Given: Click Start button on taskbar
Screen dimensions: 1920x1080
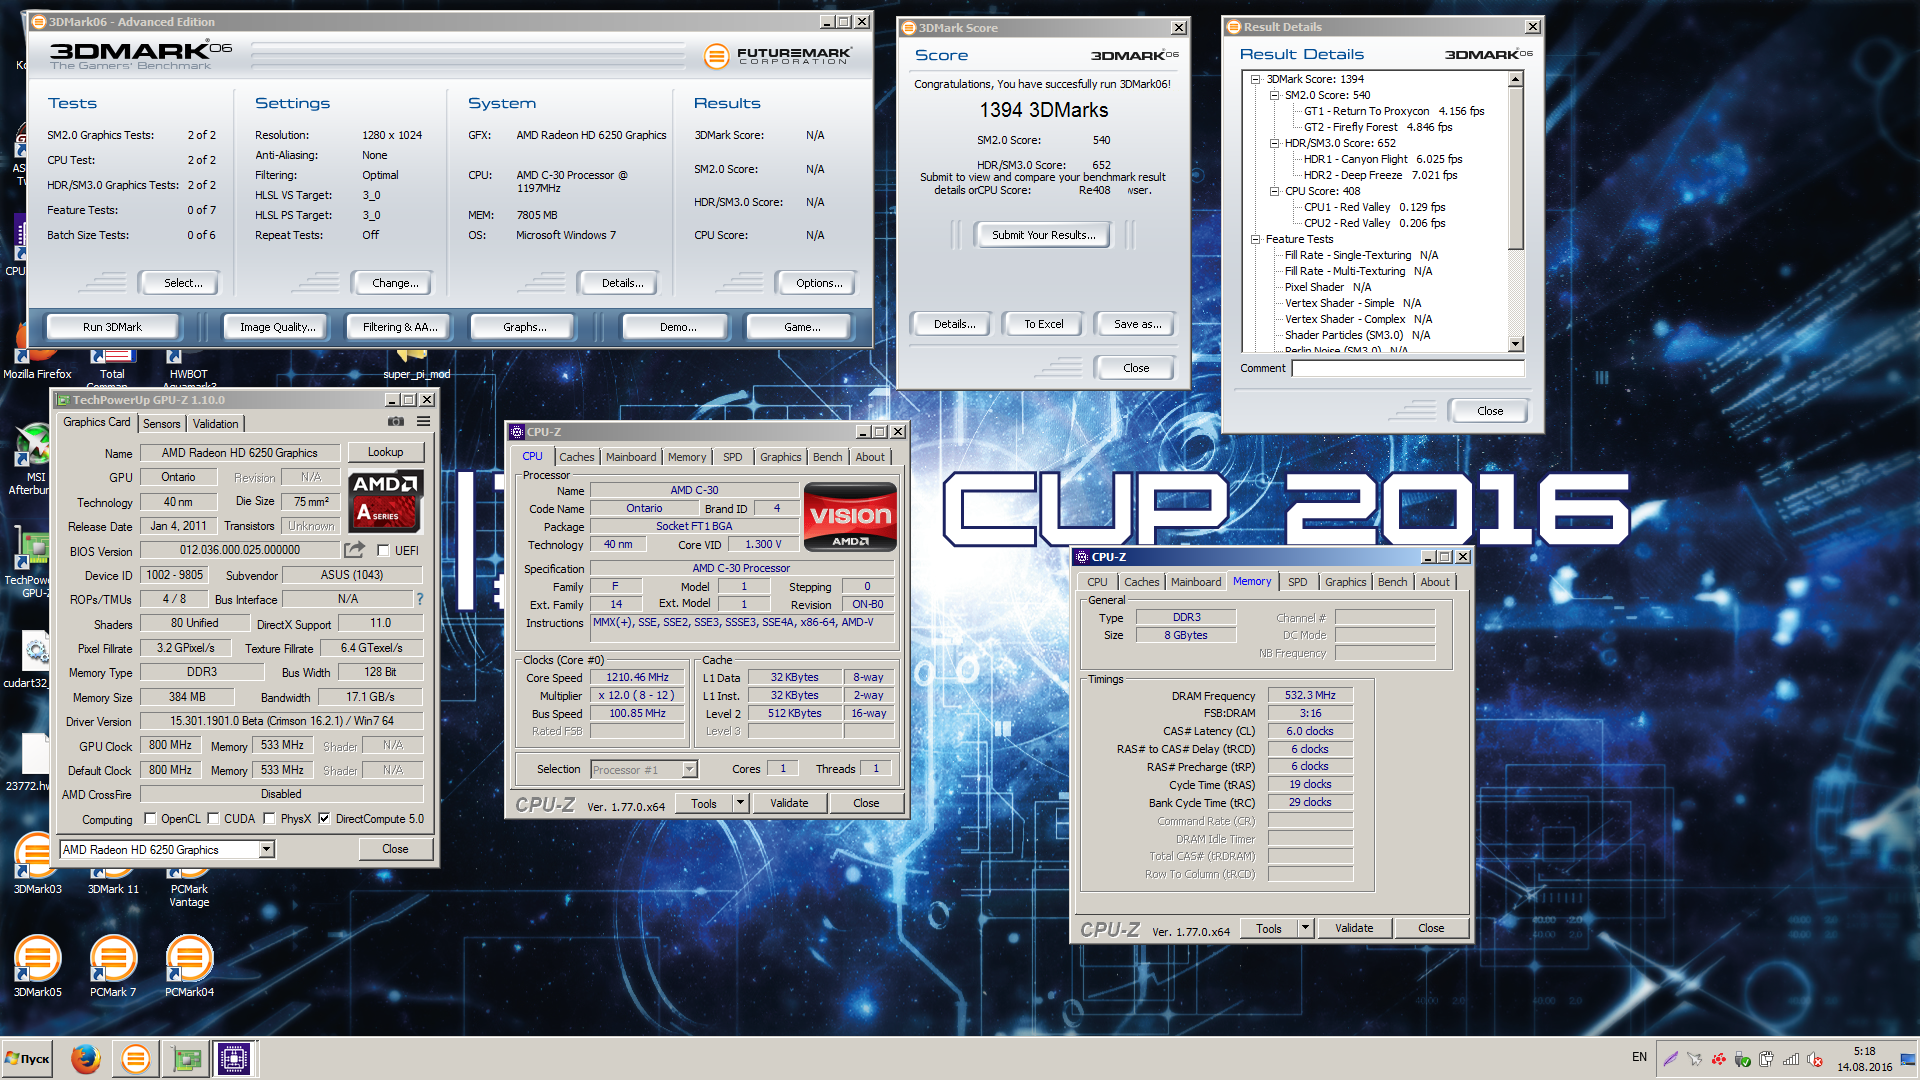Looking at the screenshot, I should pos(28,1058).
